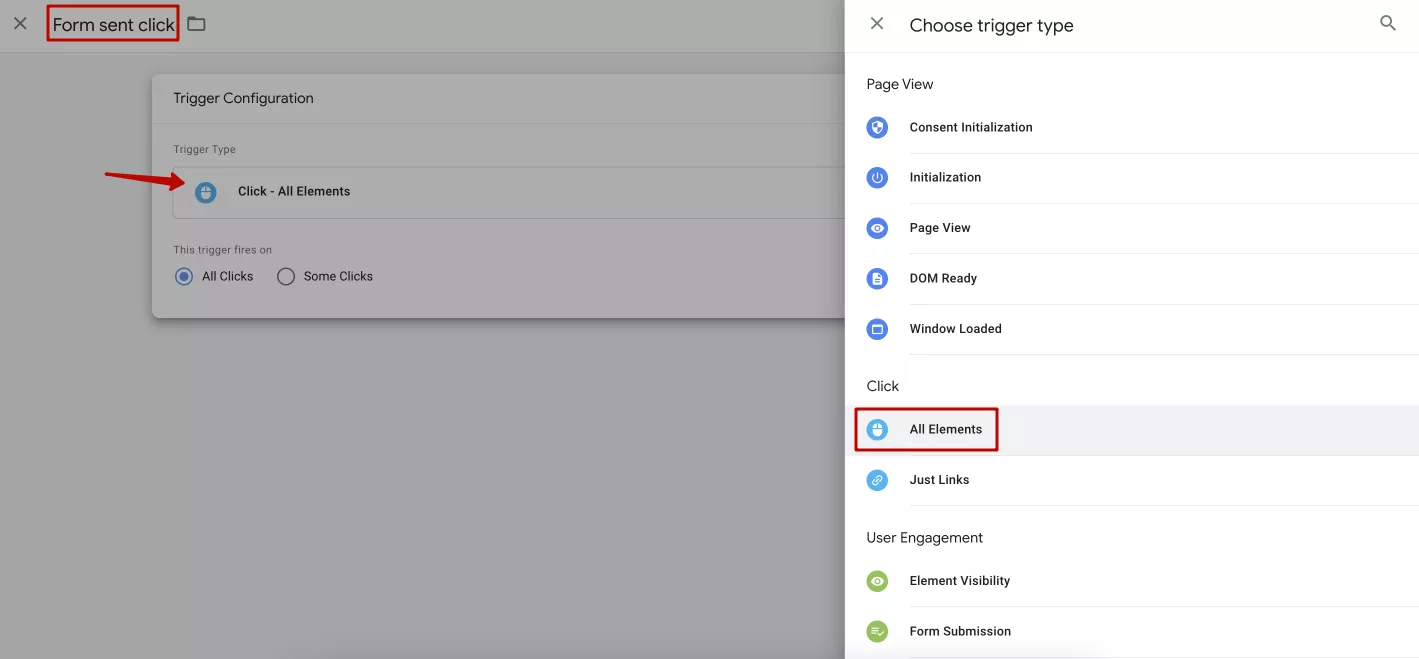The width and height of the screenshot is (1419, 659).
Task: Choose All Elements click trigger
Action: tap(1132, 429)
